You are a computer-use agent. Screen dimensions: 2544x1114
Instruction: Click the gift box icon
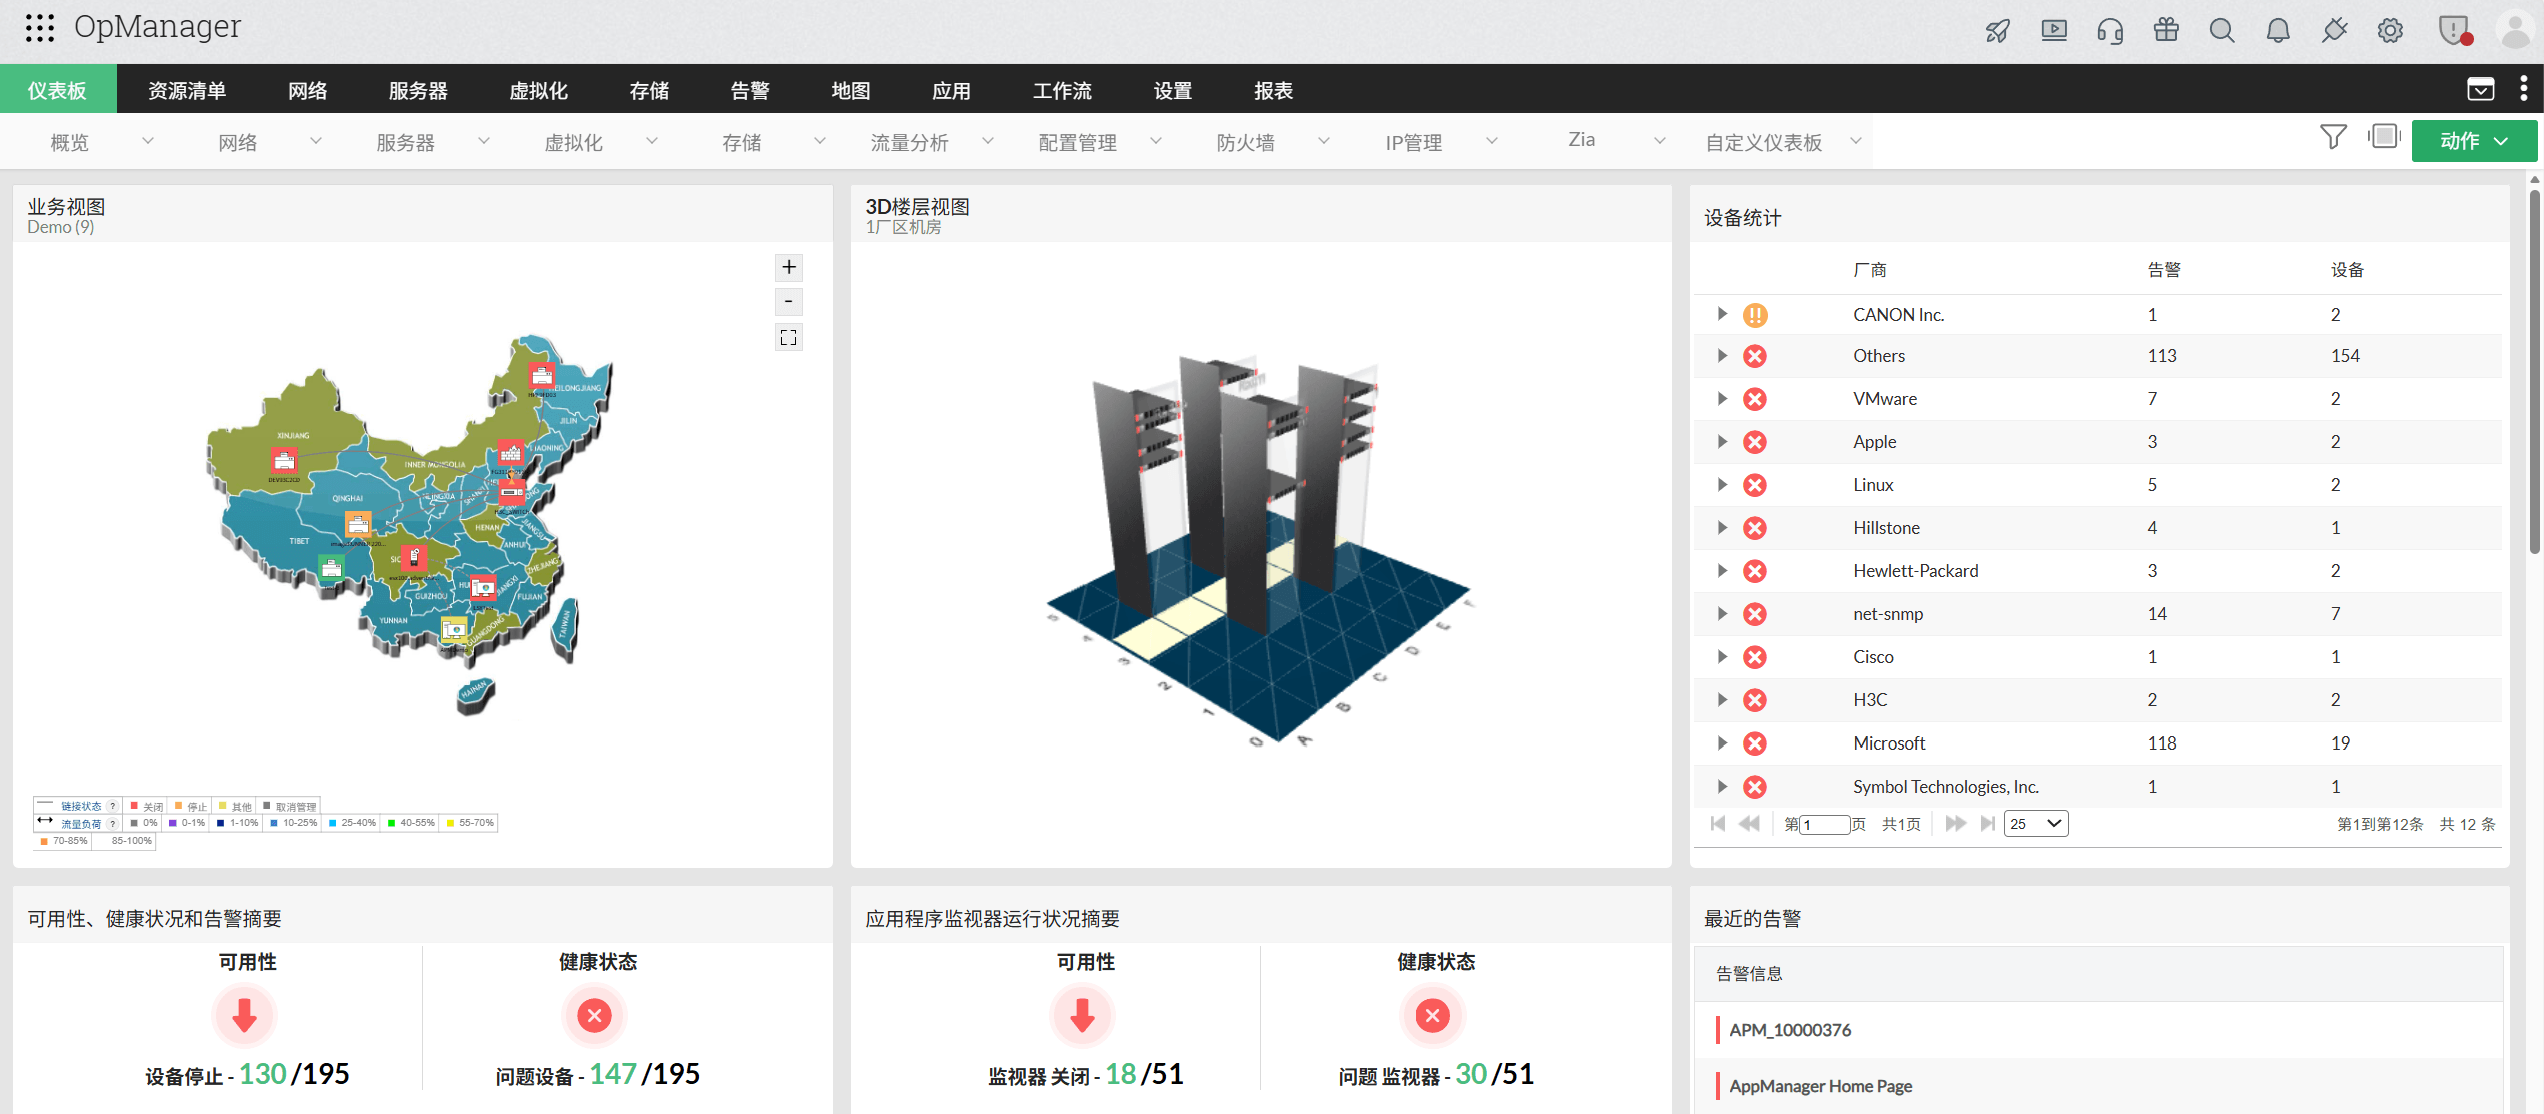[2166, 30]
